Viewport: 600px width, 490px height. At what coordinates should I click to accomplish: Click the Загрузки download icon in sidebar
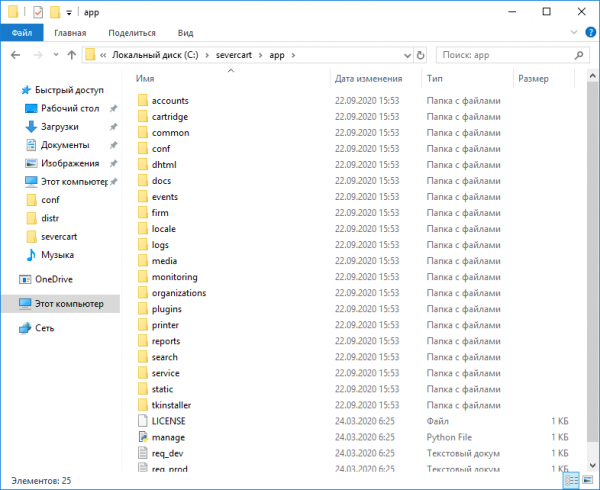point(32,127)
